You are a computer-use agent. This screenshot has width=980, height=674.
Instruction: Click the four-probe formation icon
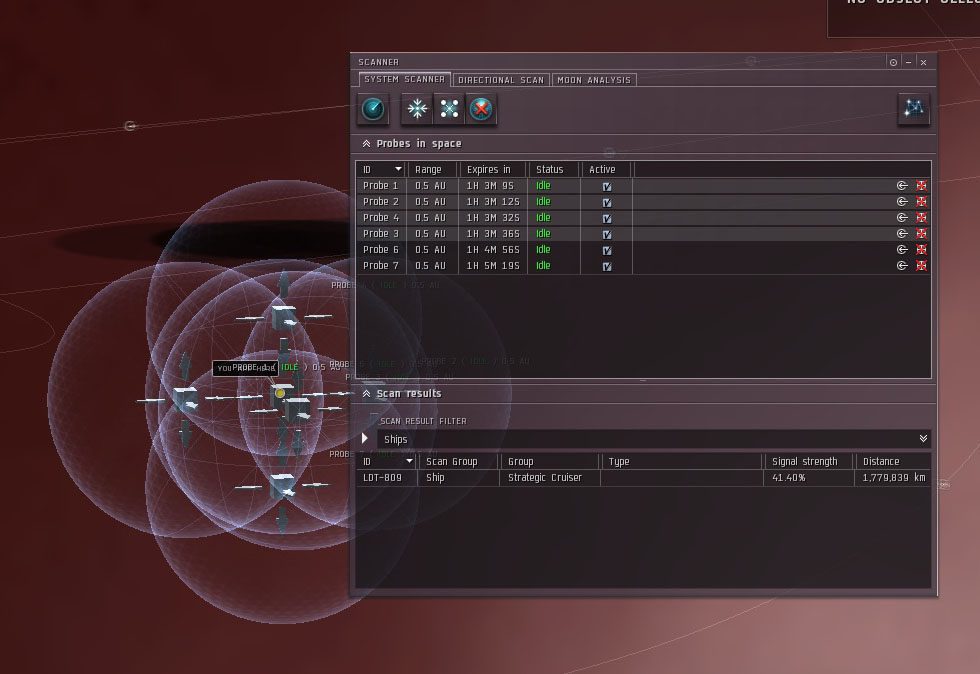pyautogui.click(x=449, y=109)
